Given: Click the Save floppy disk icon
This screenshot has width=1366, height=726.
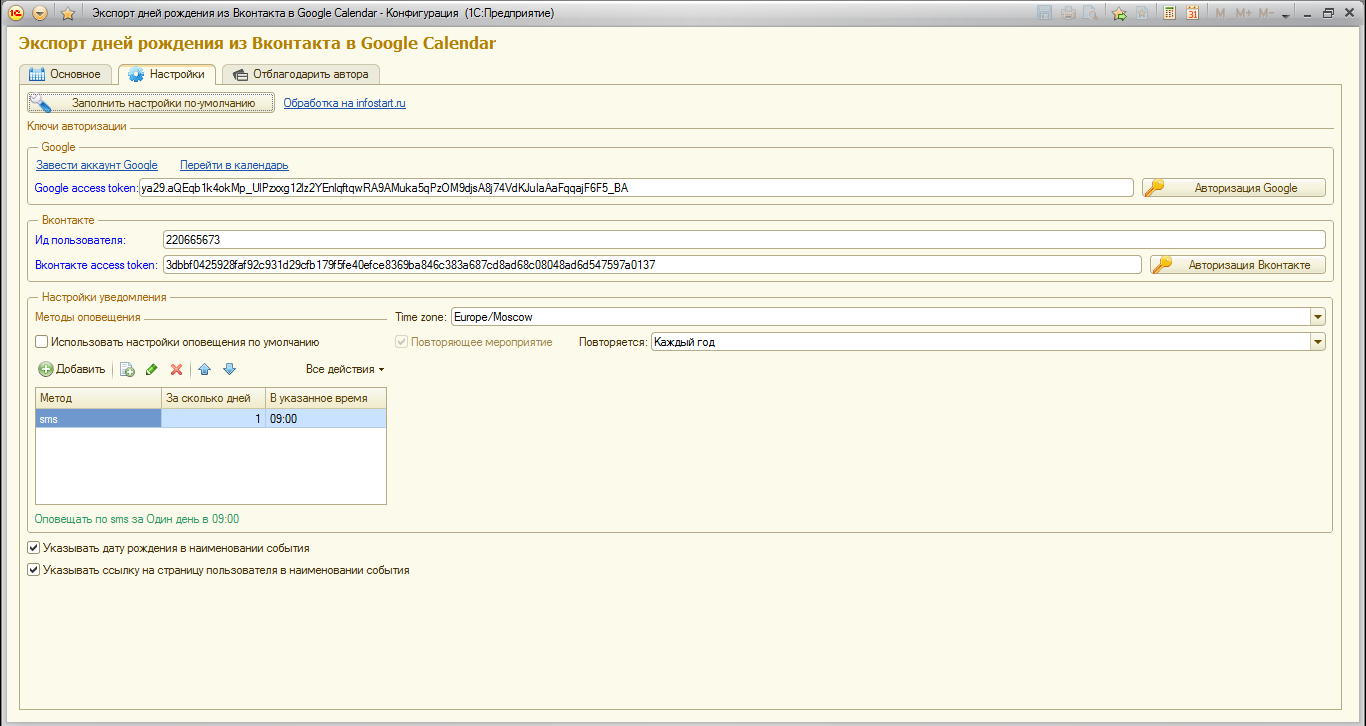Looking at the screenshot, I should tap(1045, 13).
